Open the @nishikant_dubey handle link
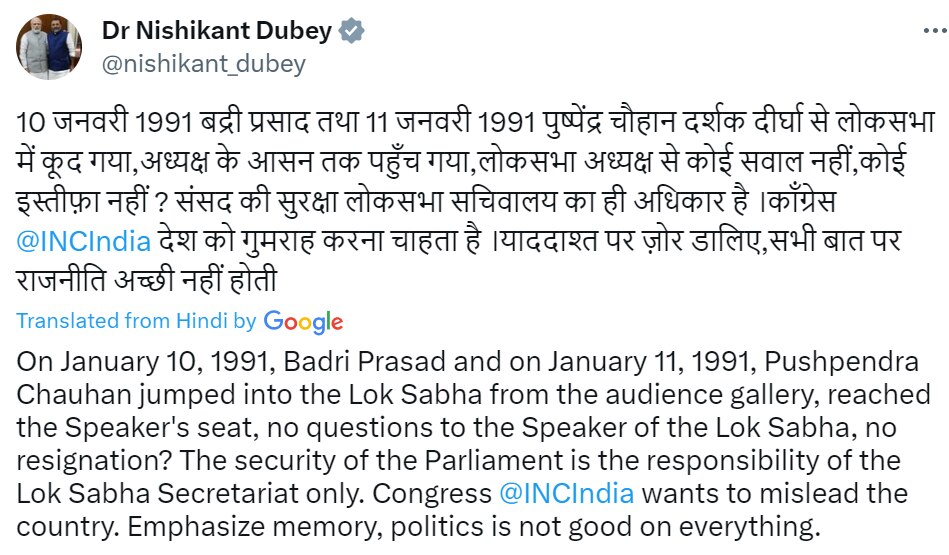 (203, 64)
